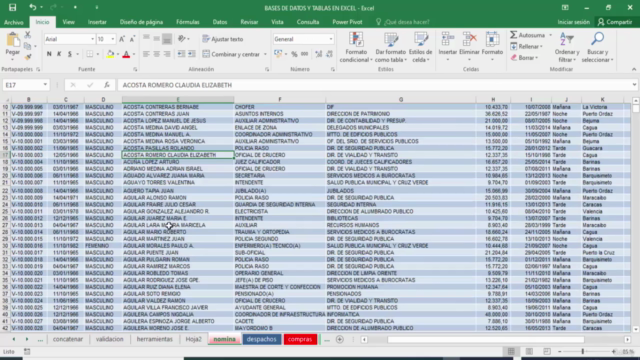The height and width of the screenshot is (360, 640).
Task: Toggle underline S formatting
Action: coord(70,54)
